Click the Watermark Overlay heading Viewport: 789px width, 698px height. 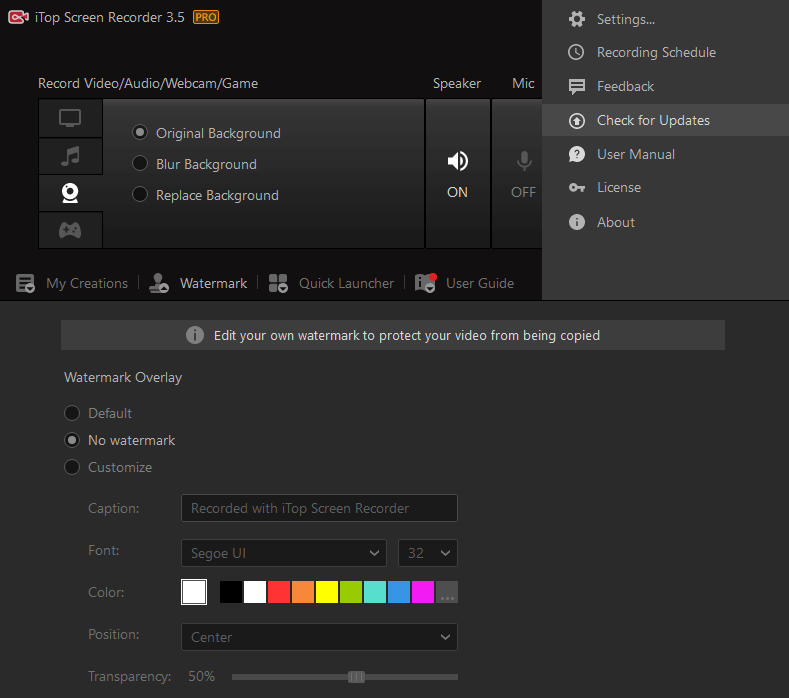123,377
